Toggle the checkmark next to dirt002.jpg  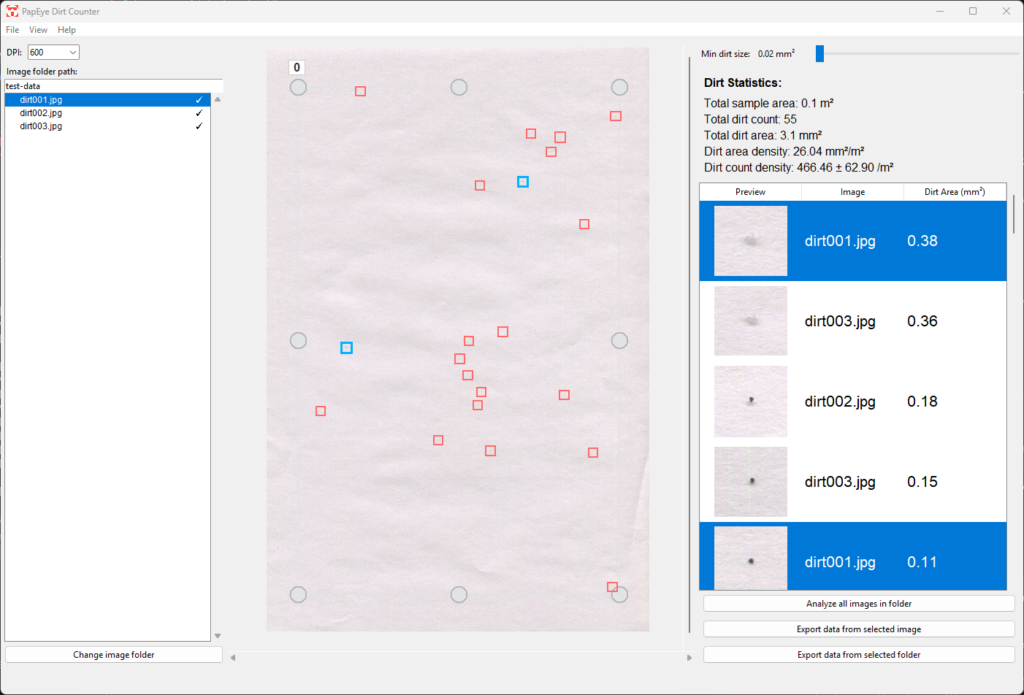(198, 113)
